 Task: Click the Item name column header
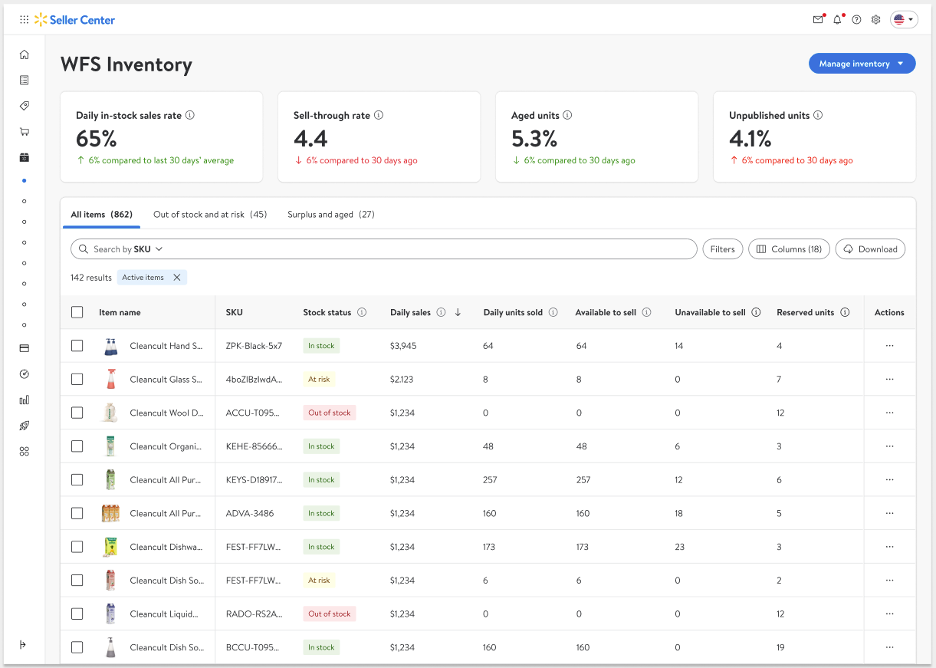(x=119, y=312)
